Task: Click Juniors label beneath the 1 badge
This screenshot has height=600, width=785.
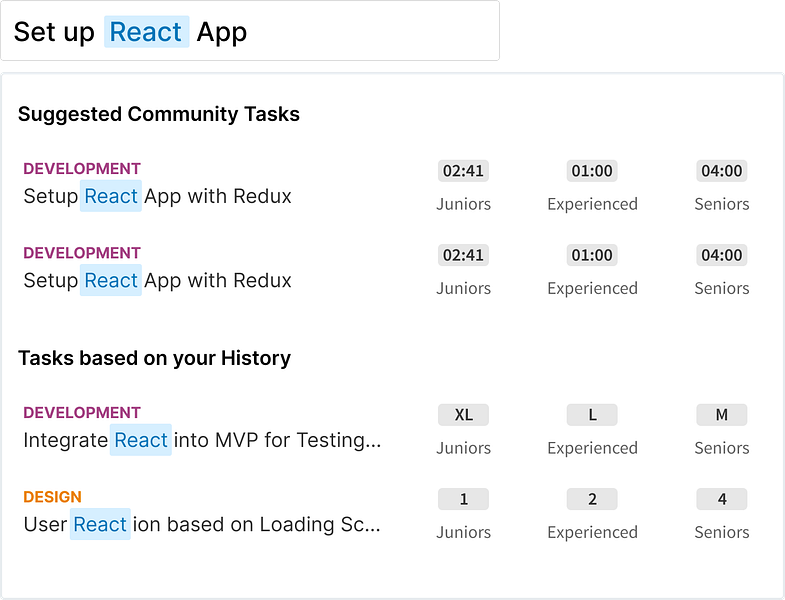Action: [463, 532]
